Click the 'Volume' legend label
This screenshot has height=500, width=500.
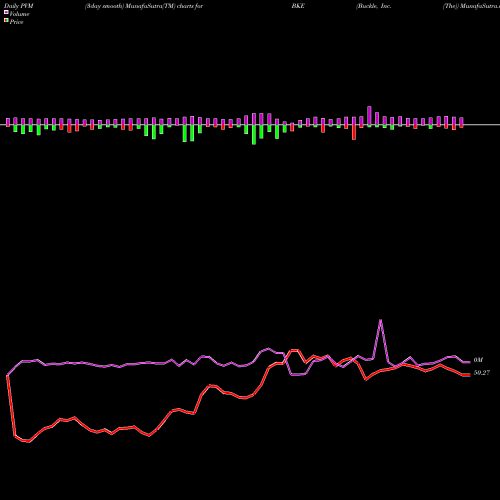click(19, 14)
